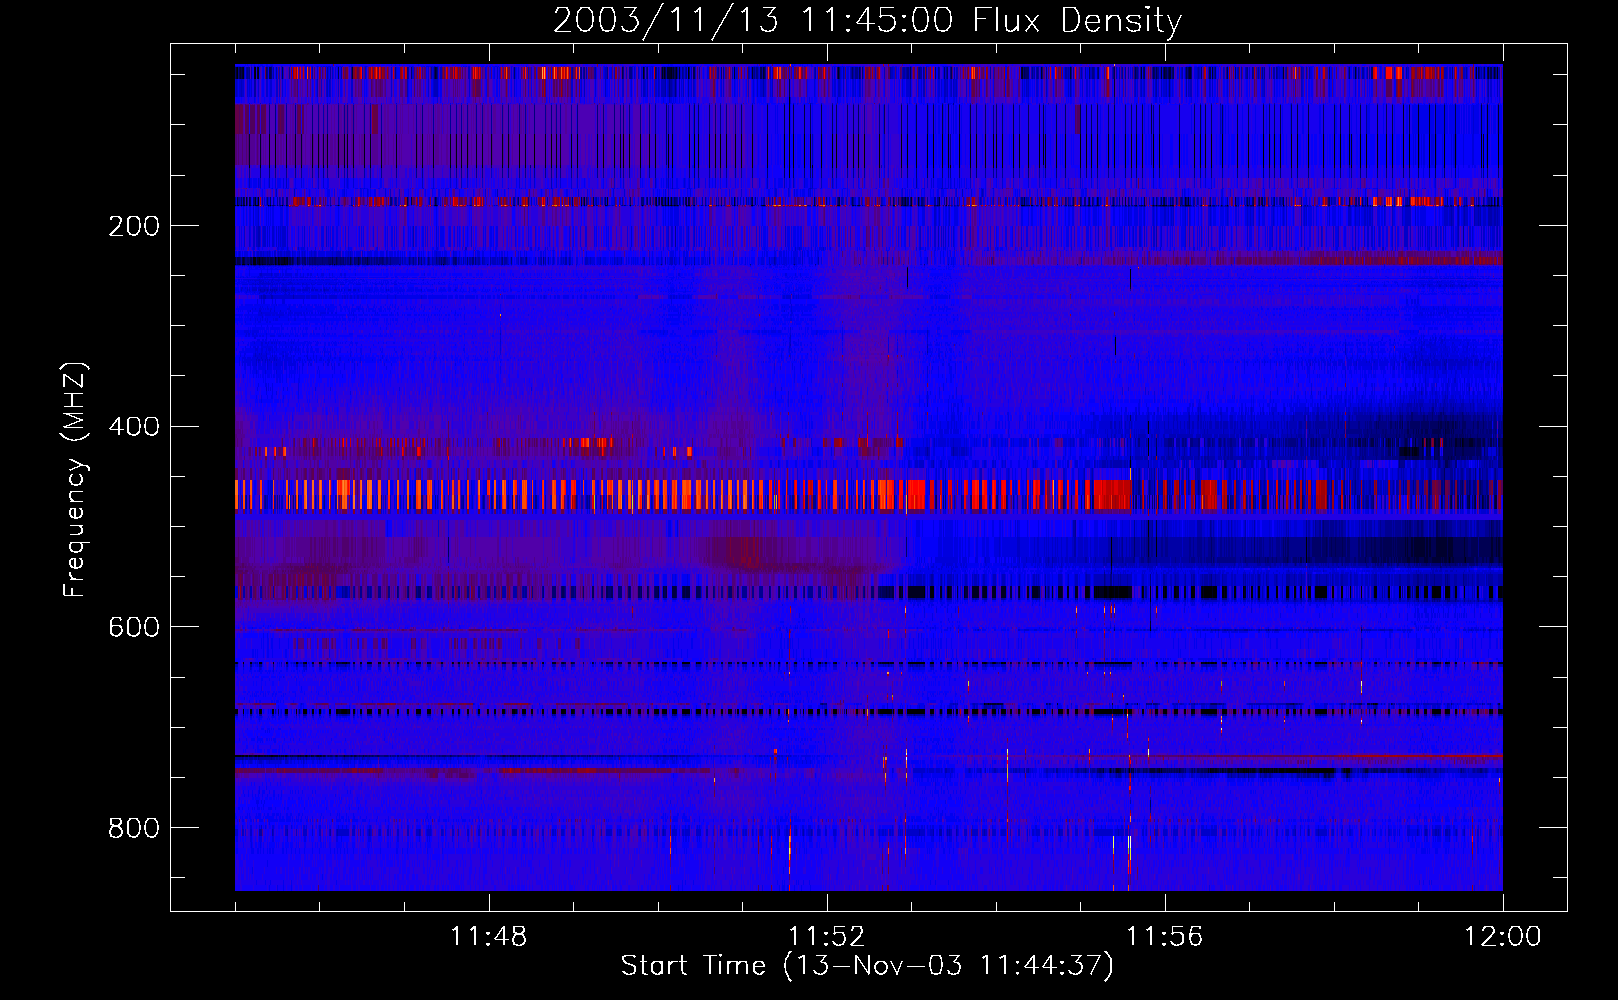Click the 11:52 time tick label
This screenshot has height=1000, width=1618.
(x=826, y=936)
